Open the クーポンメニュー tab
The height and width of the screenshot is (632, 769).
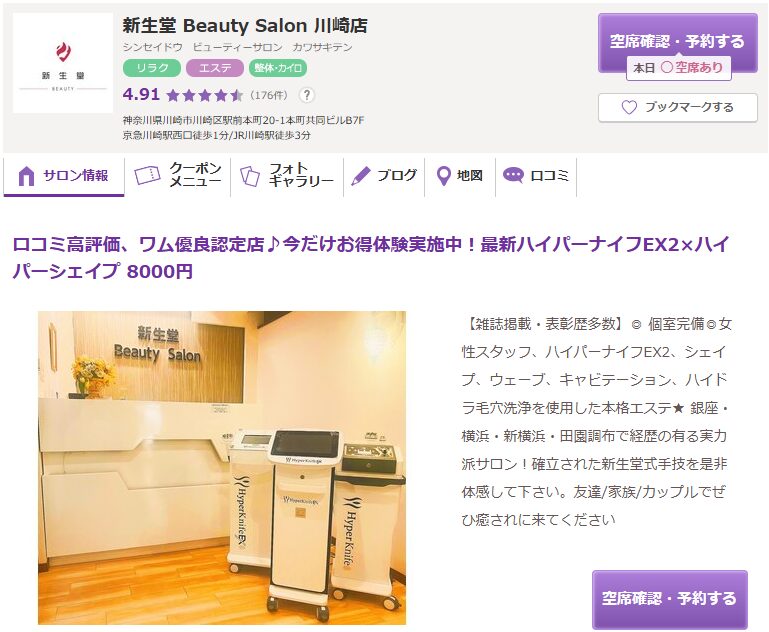(178, 176)
